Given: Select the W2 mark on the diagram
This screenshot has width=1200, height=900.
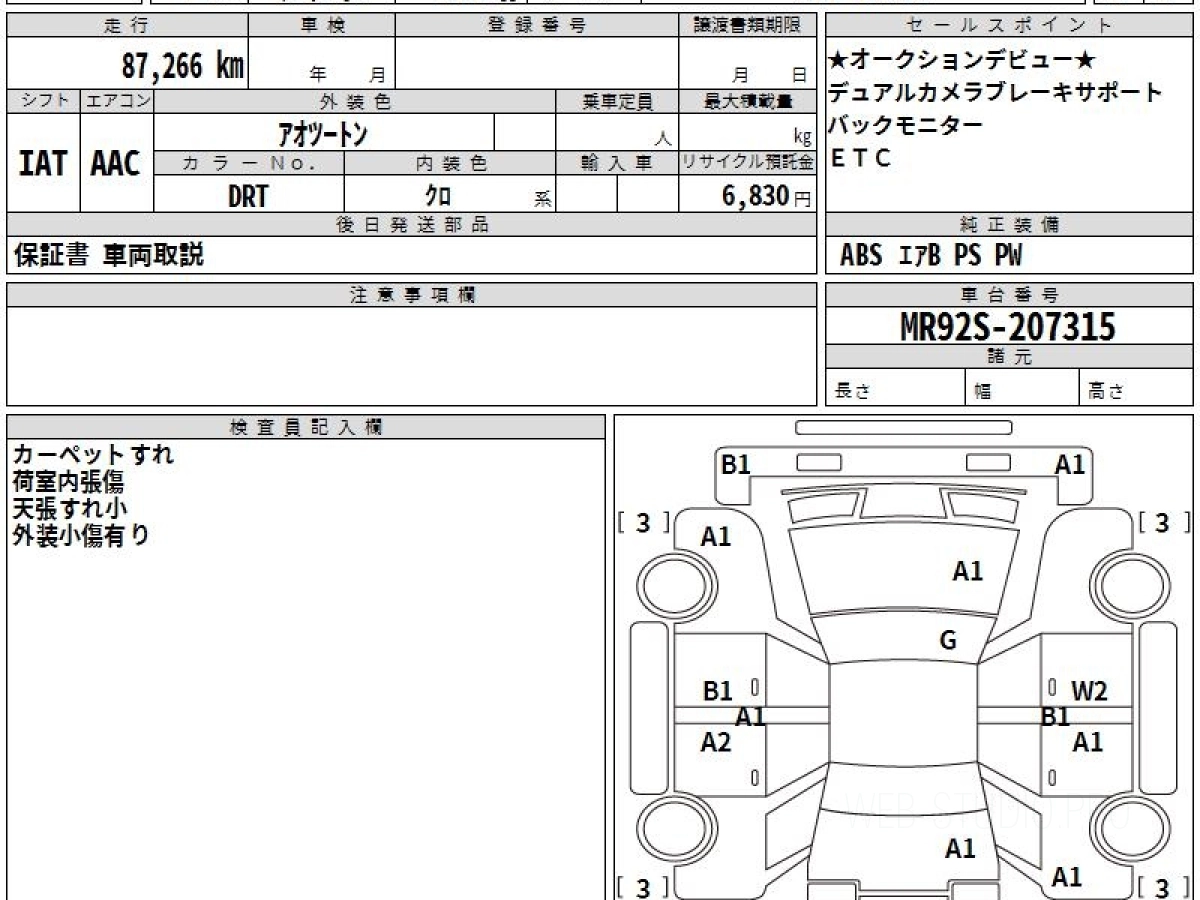Looking at the screenshot, I should point(1089,690).
